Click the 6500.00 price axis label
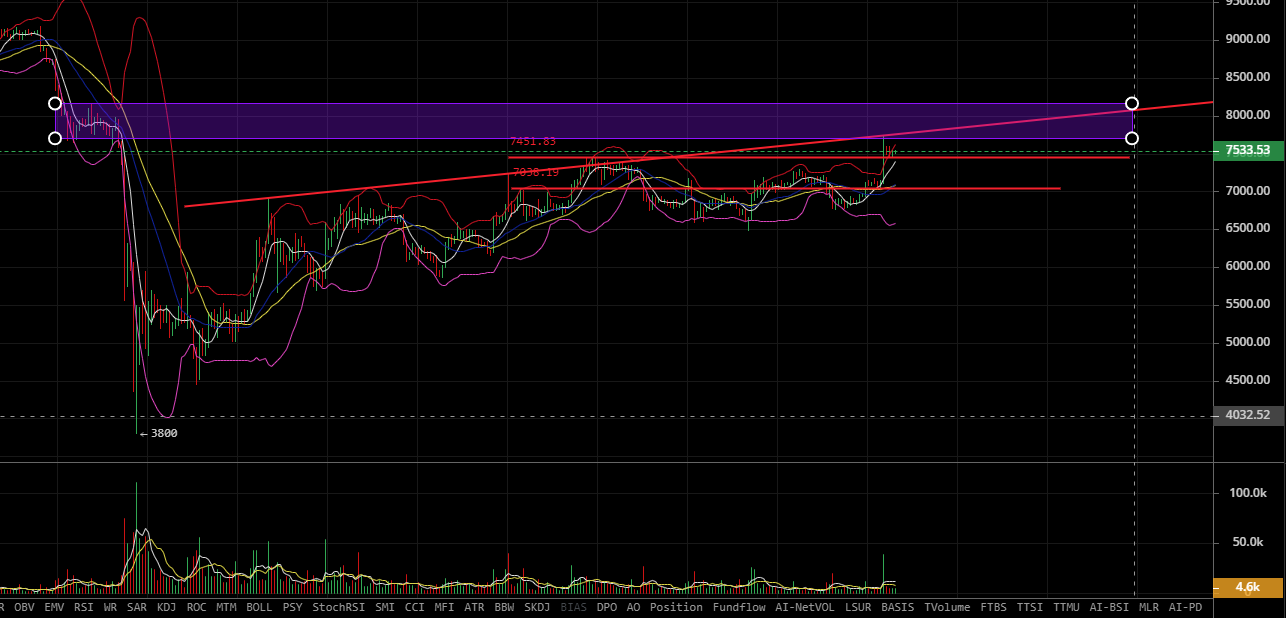This screenshot has width=1286, height=618. pos(1247,228)
